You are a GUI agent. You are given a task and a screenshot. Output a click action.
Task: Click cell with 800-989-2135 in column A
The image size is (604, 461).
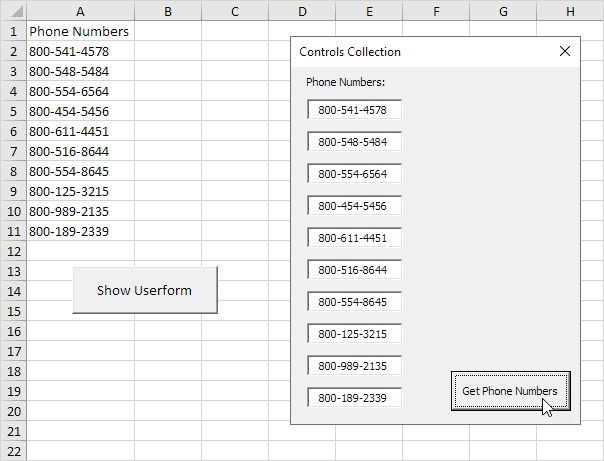tap(81, 211)
